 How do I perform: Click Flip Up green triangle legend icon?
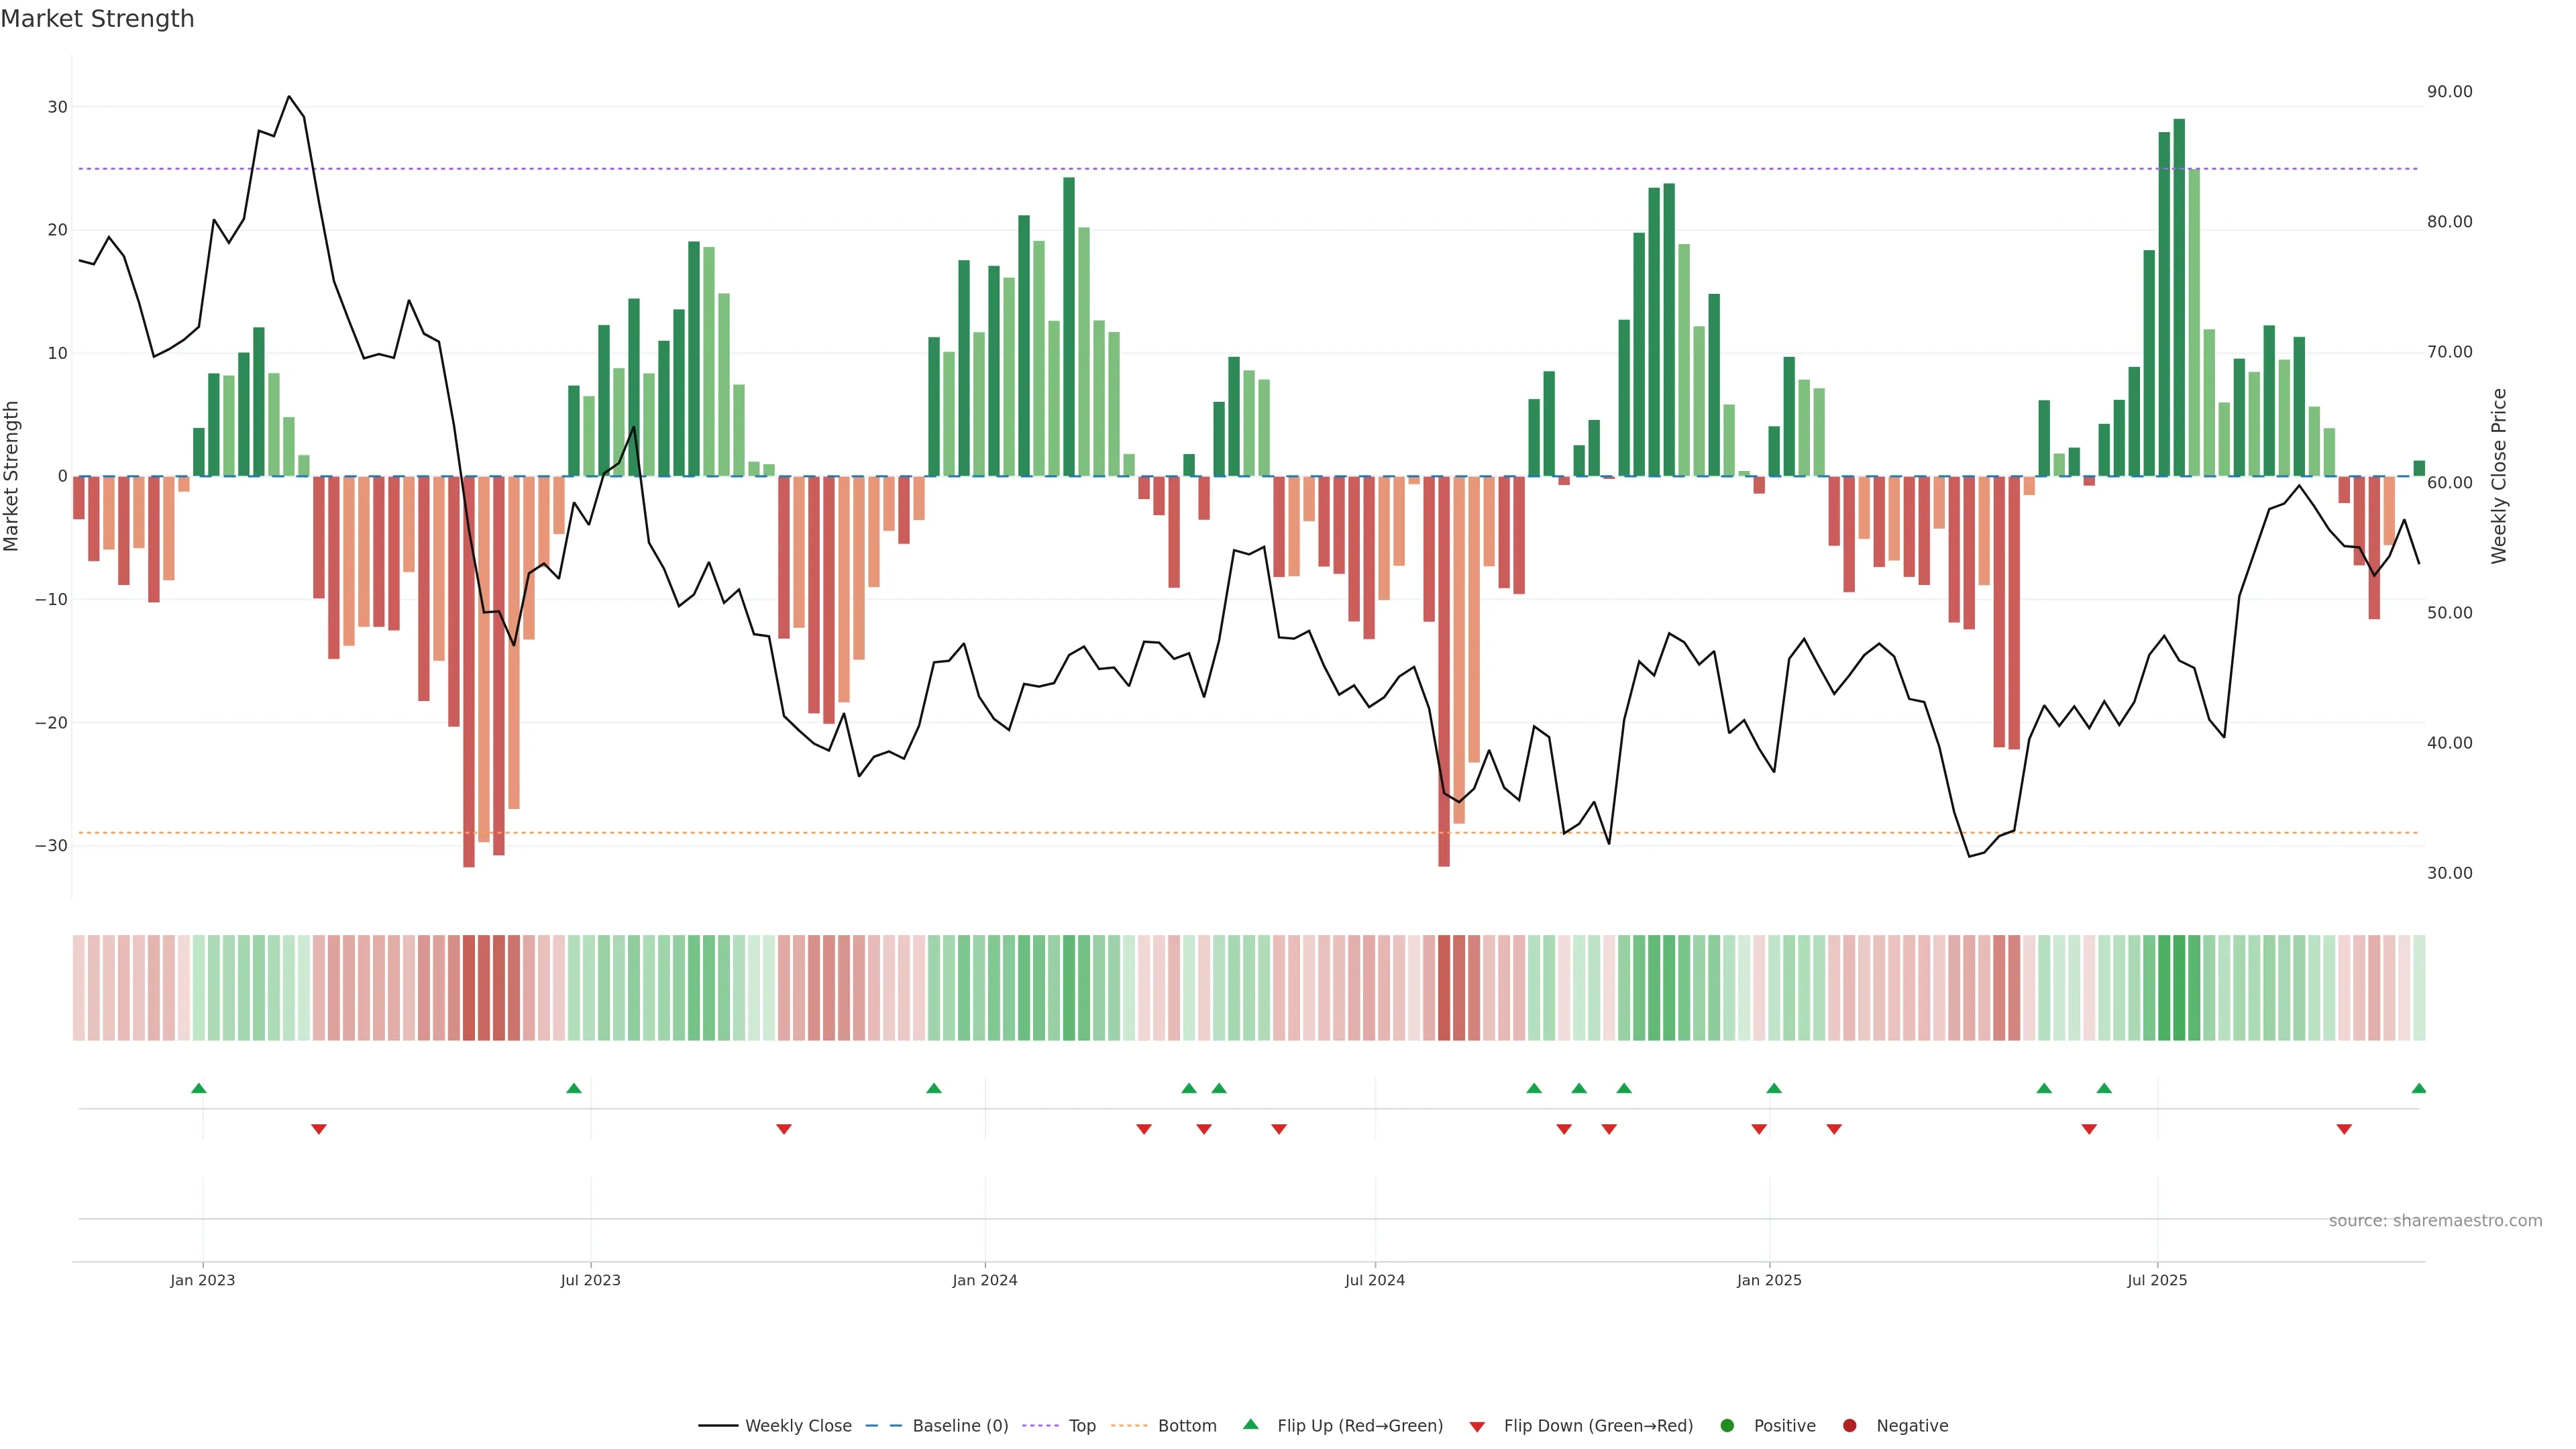1250,1424
